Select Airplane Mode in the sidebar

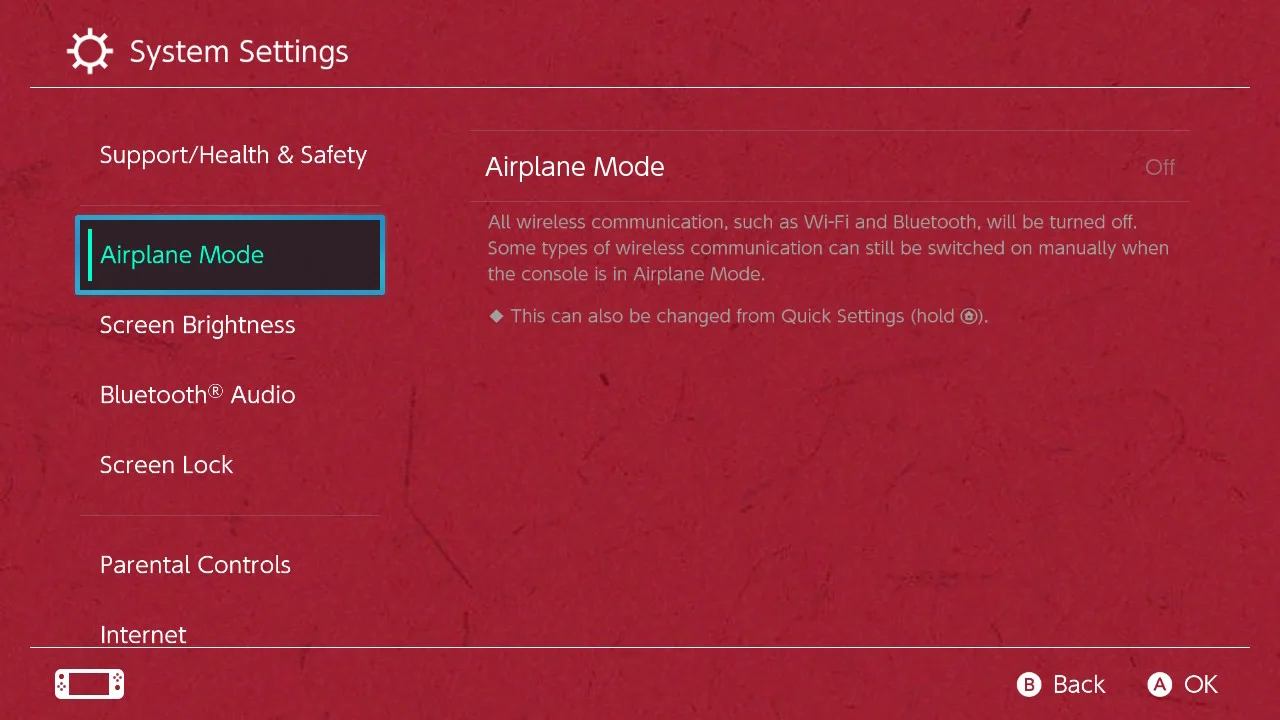coord(230,255)
